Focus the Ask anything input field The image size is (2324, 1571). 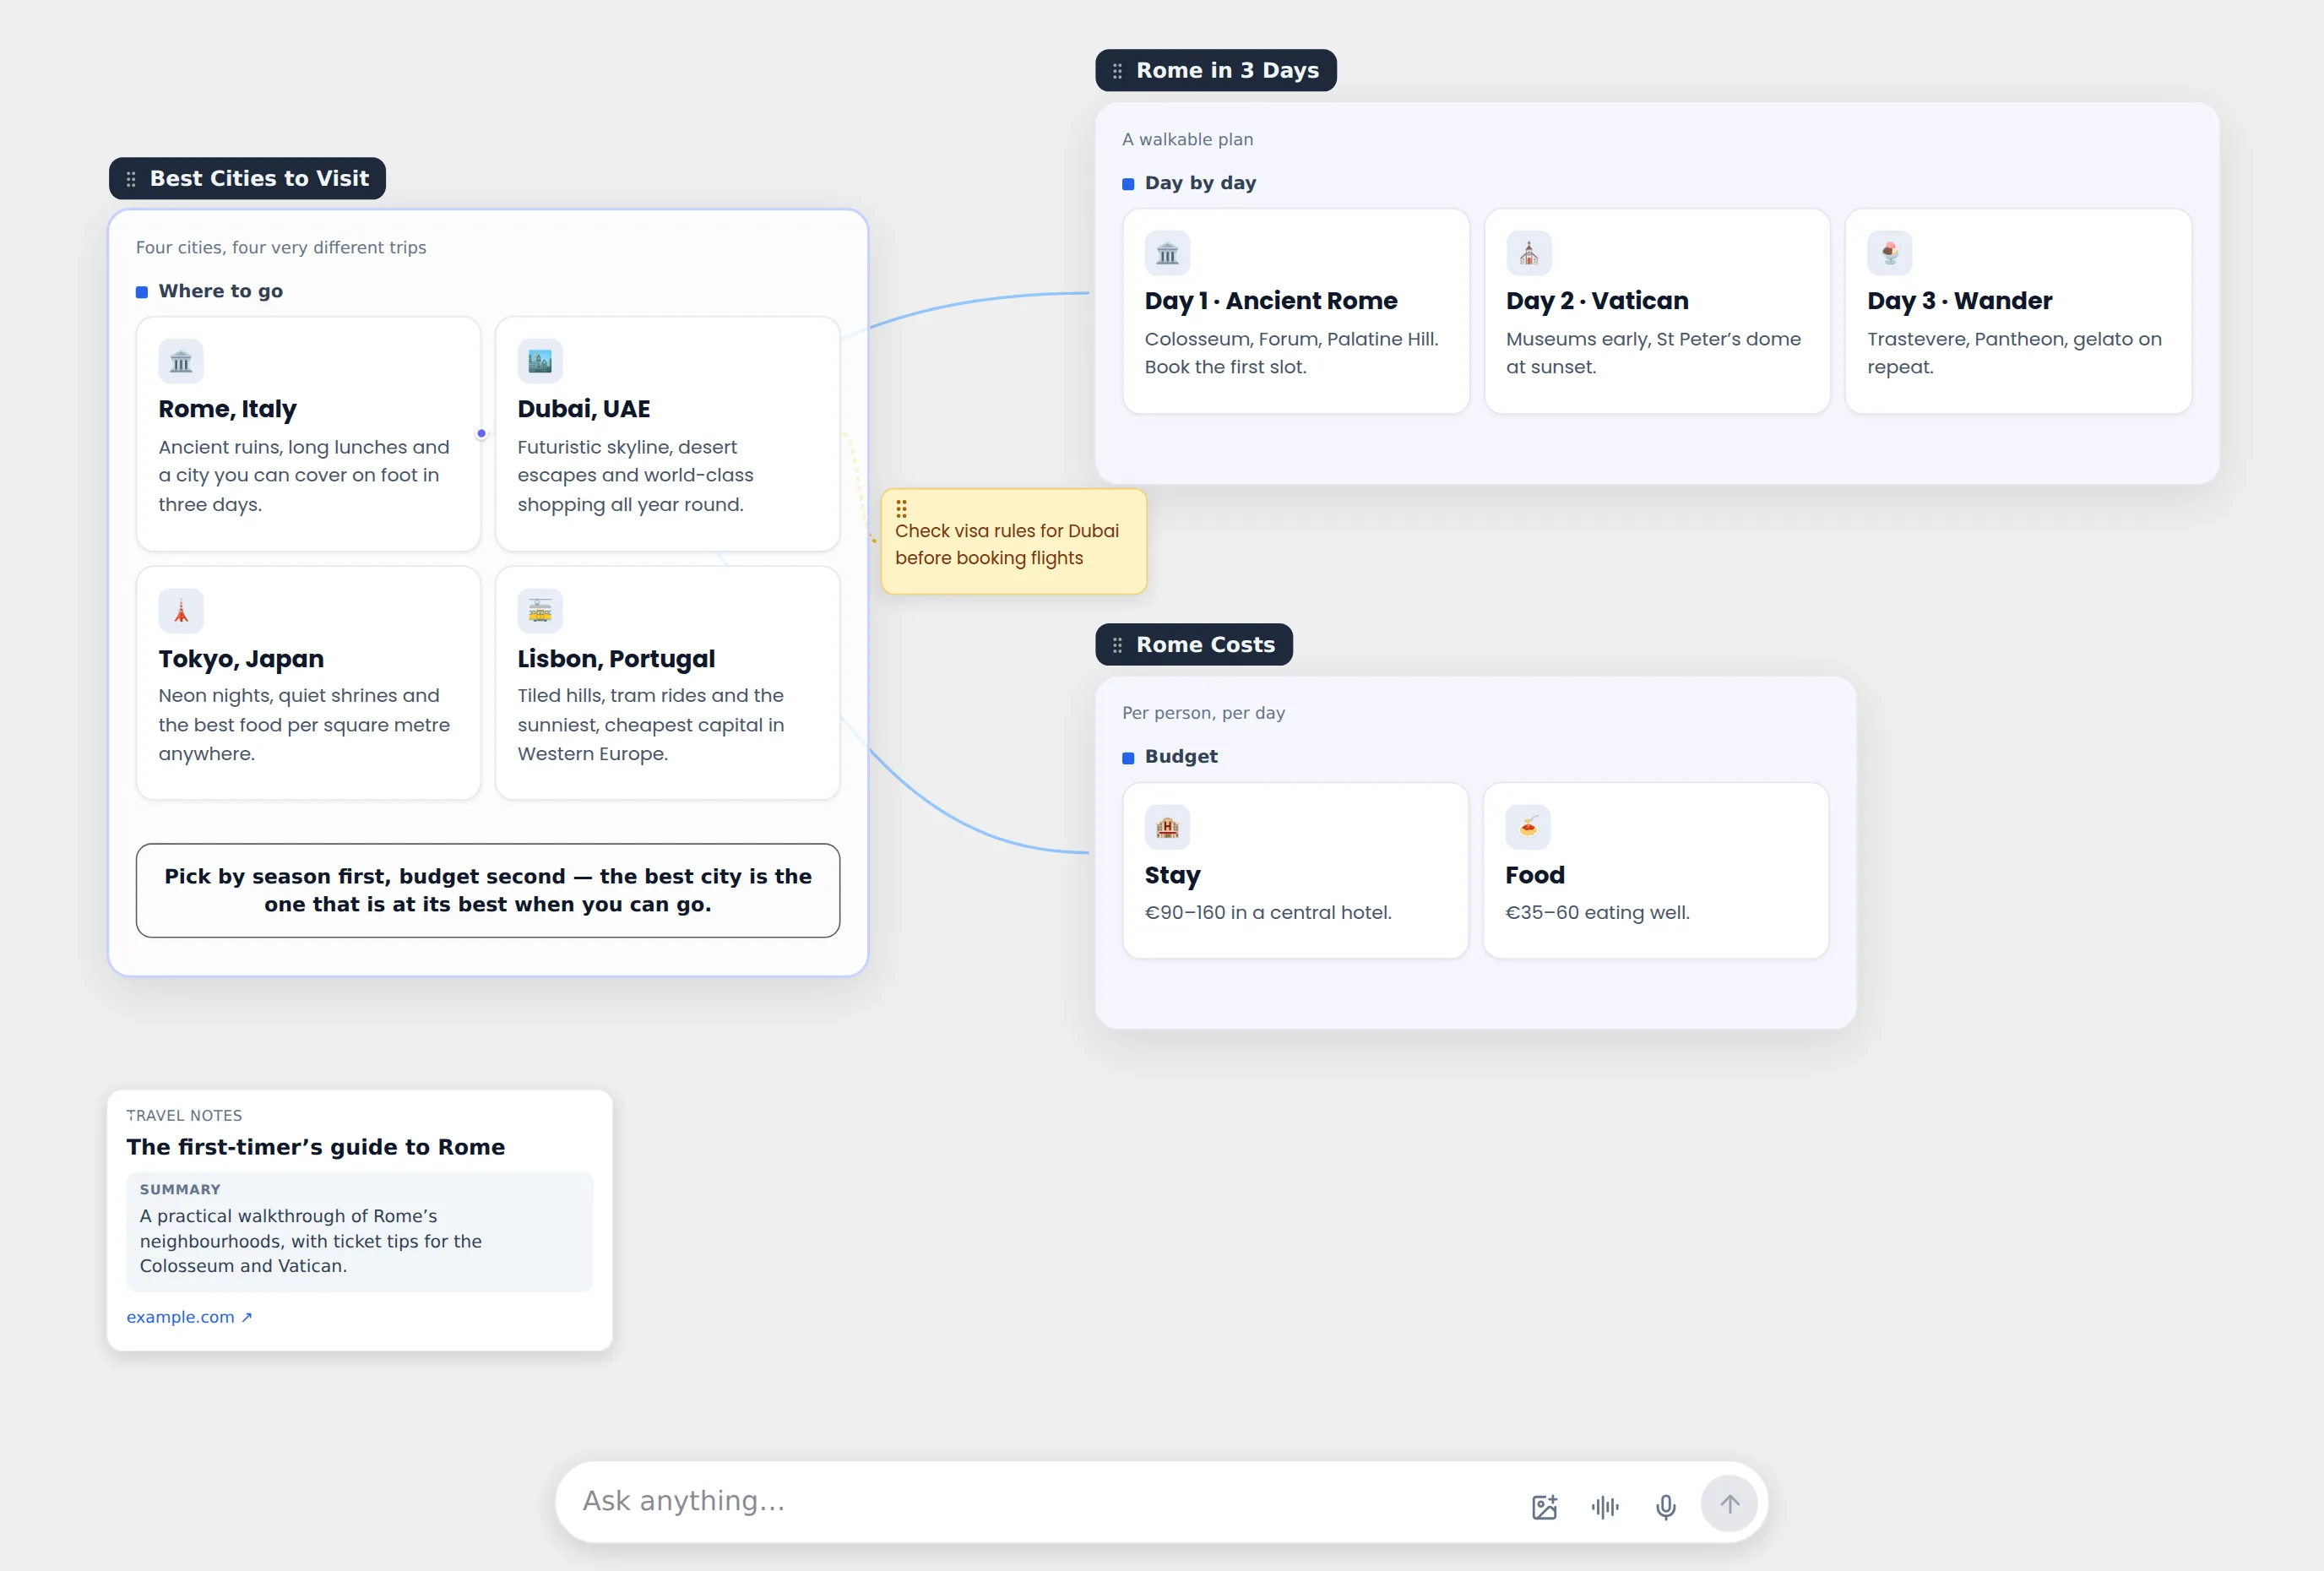click(x=1040, y=1501)
